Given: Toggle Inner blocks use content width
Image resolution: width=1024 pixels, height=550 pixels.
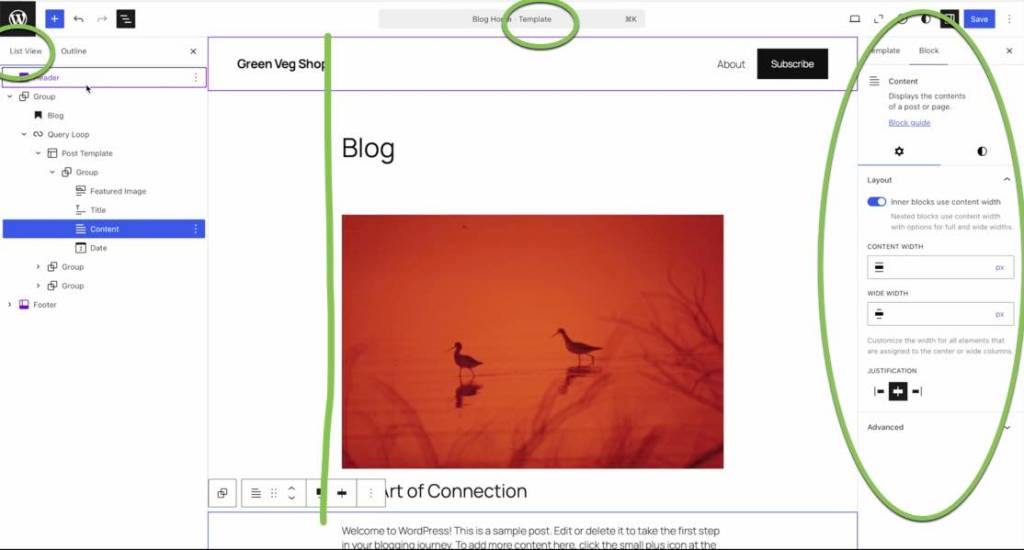Looking at the screenshot, I should click(x=877, y=202).
